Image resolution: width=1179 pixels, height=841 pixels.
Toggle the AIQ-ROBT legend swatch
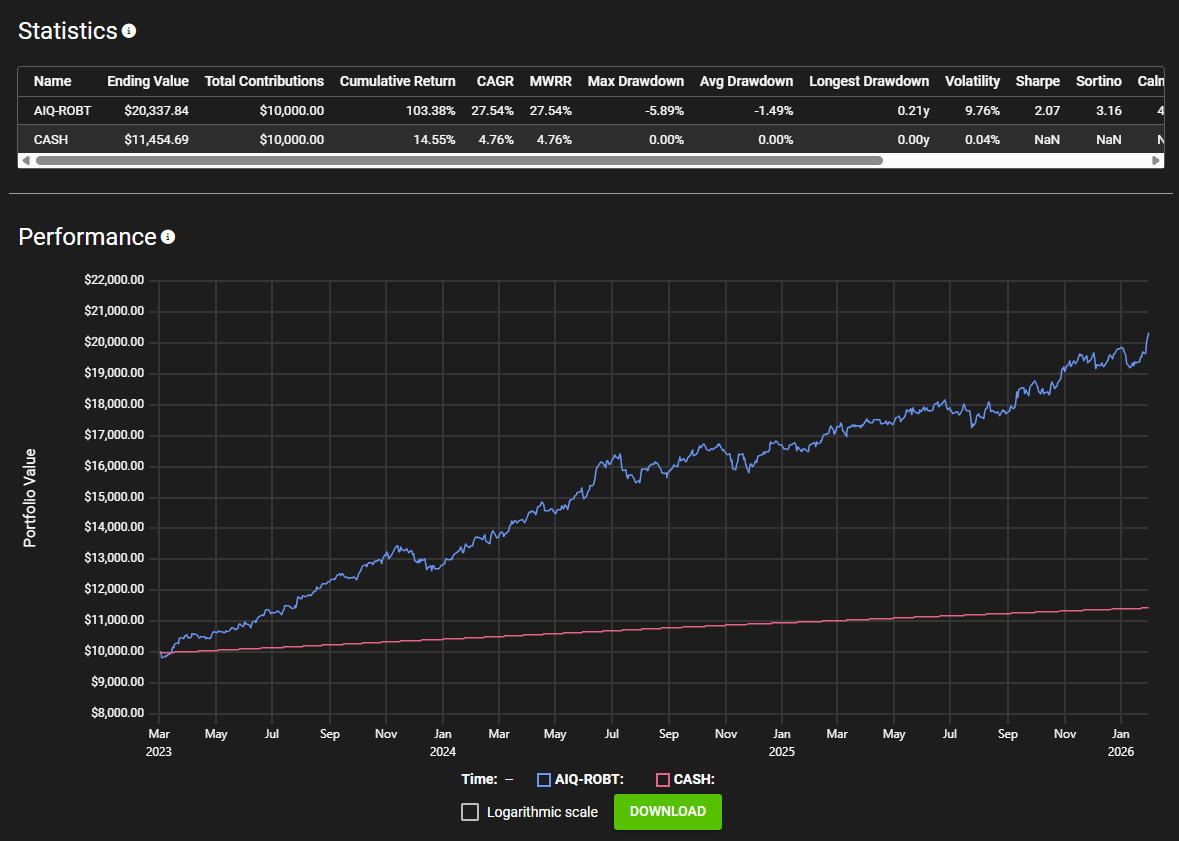click(x=544, y=780)
